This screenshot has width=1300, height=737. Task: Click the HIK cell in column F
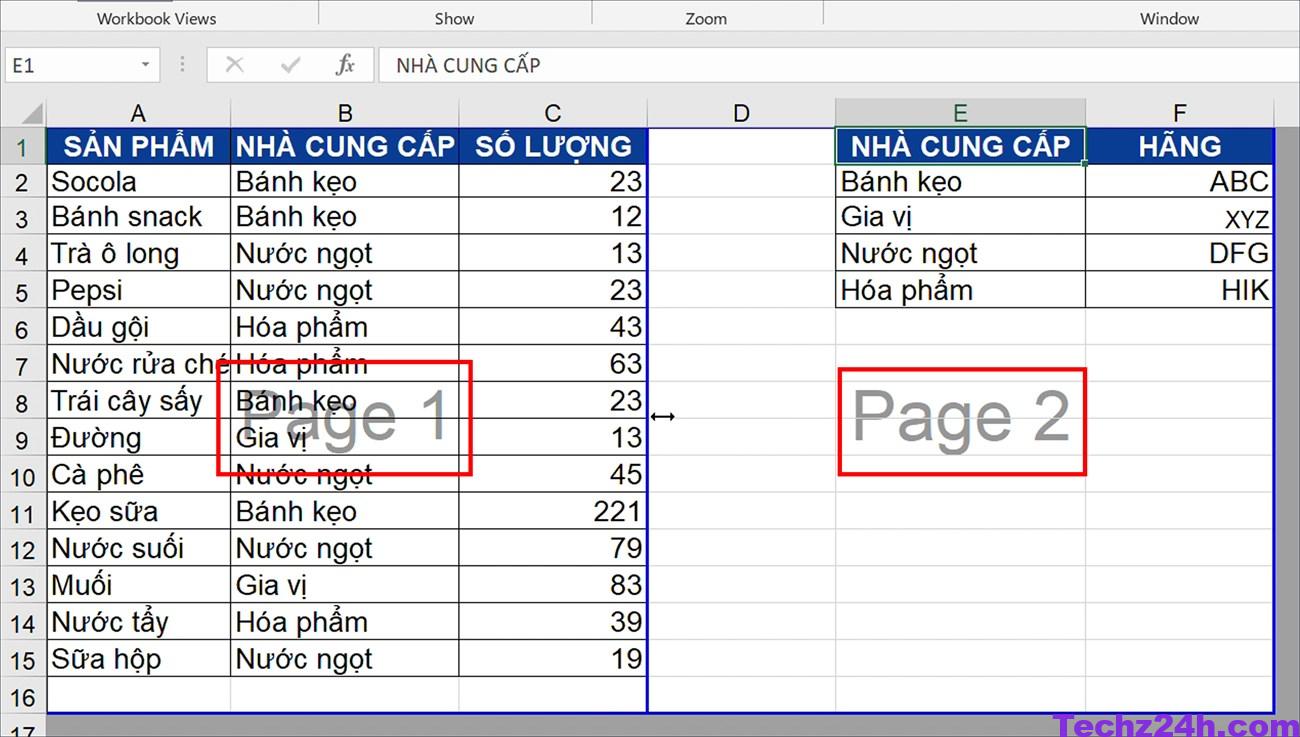click(1180, 291)
